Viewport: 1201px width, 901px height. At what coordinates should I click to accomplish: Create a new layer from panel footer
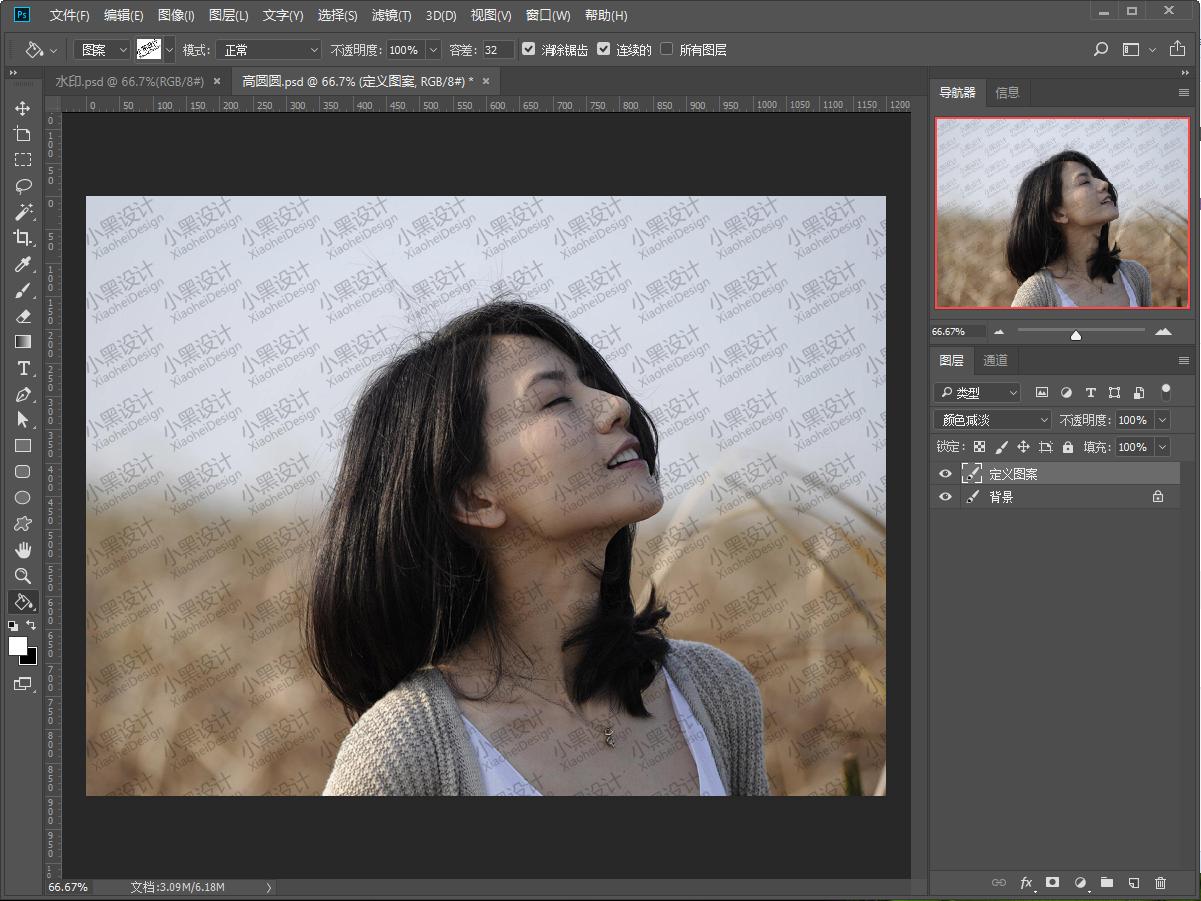pos(1133,883)
